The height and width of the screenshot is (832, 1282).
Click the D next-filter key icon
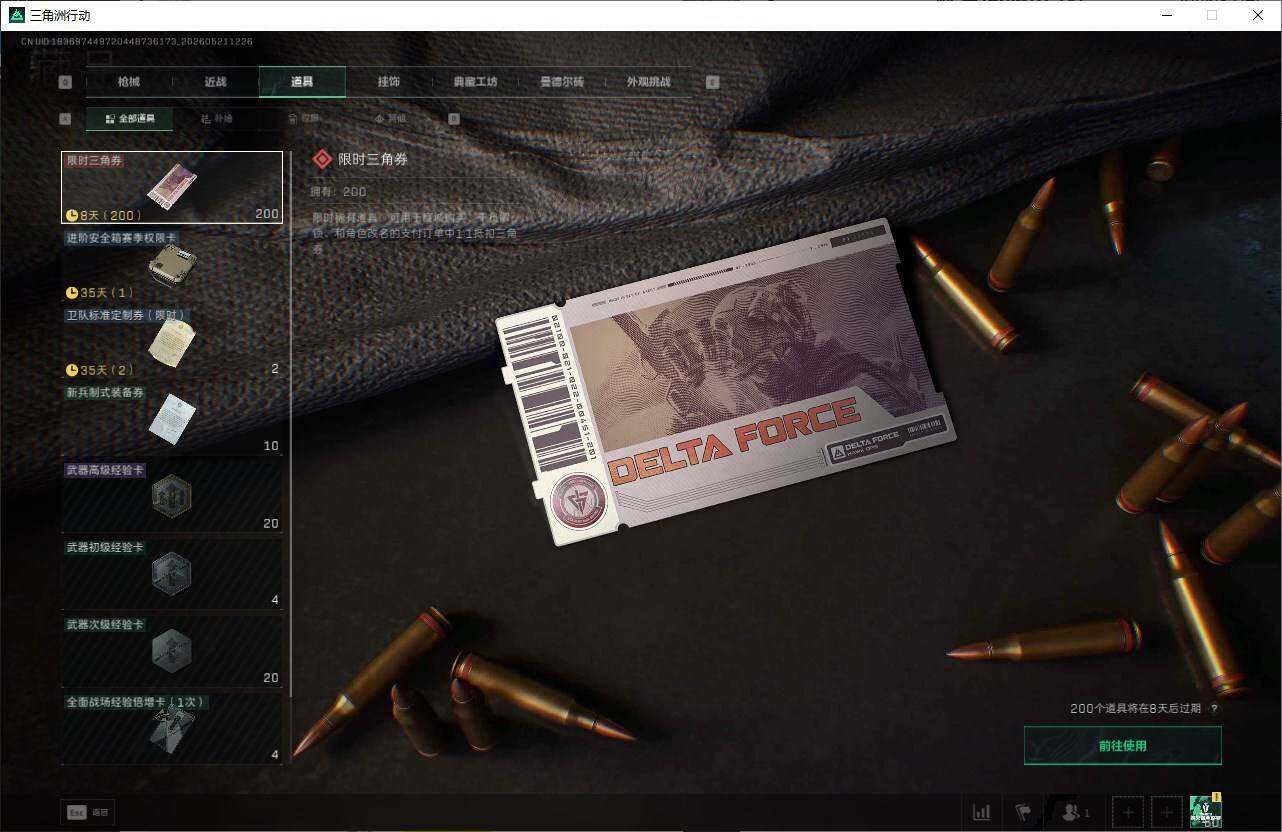click(454, 119)
